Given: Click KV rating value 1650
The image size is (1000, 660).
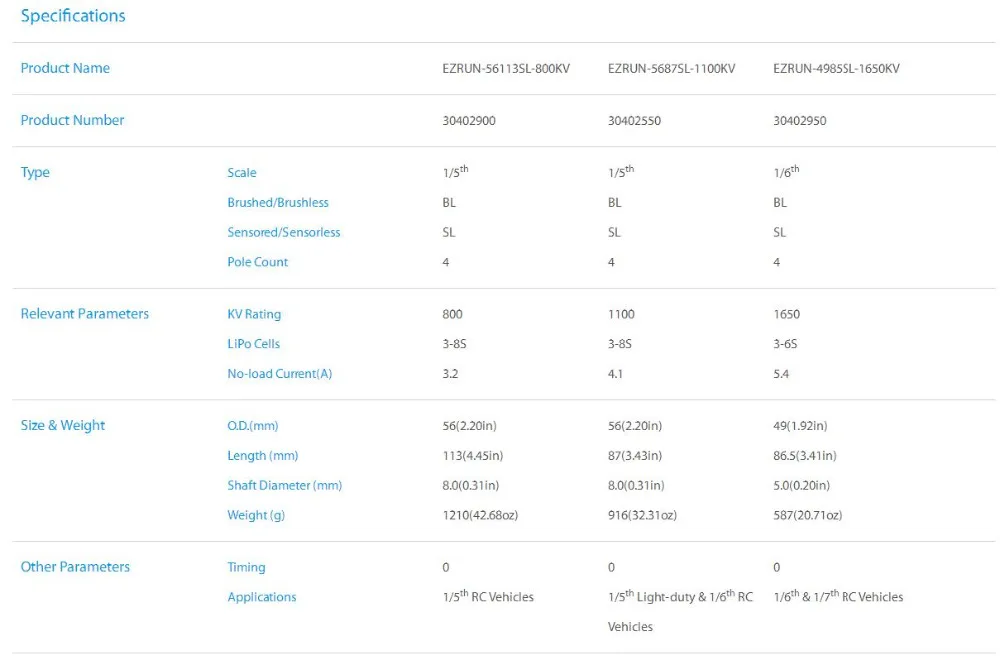Looking at the screenshot, I should [786, 314].
